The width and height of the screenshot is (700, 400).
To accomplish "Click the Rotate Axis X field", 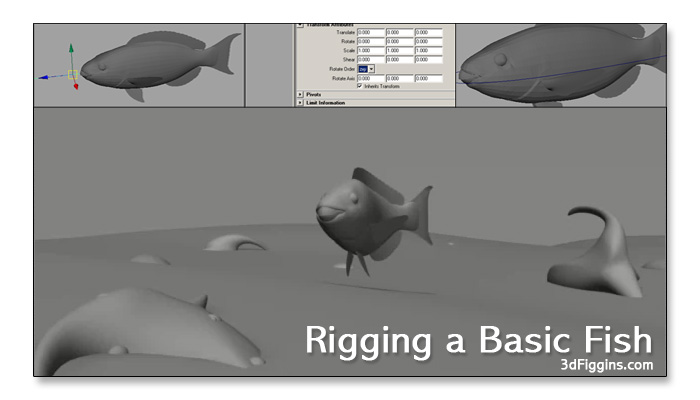I will click(371, 78).
